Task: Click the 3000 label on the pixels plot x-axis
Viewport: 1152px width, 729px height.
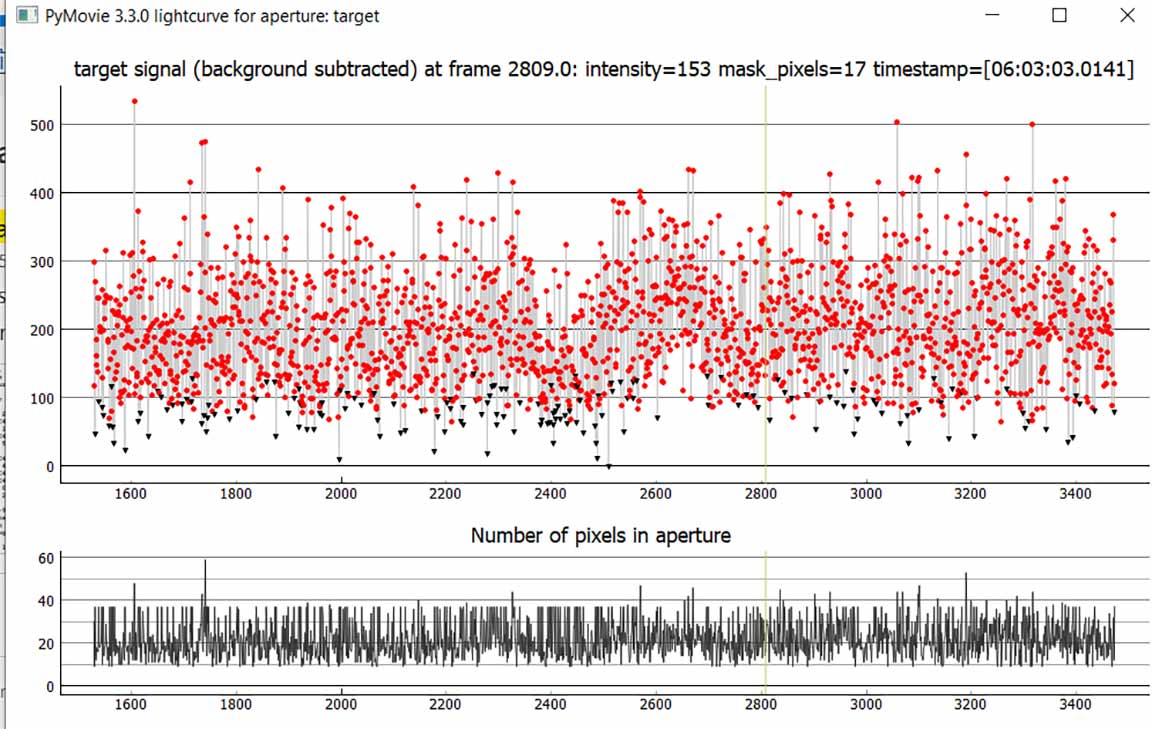Action: [x=865, y=704]
